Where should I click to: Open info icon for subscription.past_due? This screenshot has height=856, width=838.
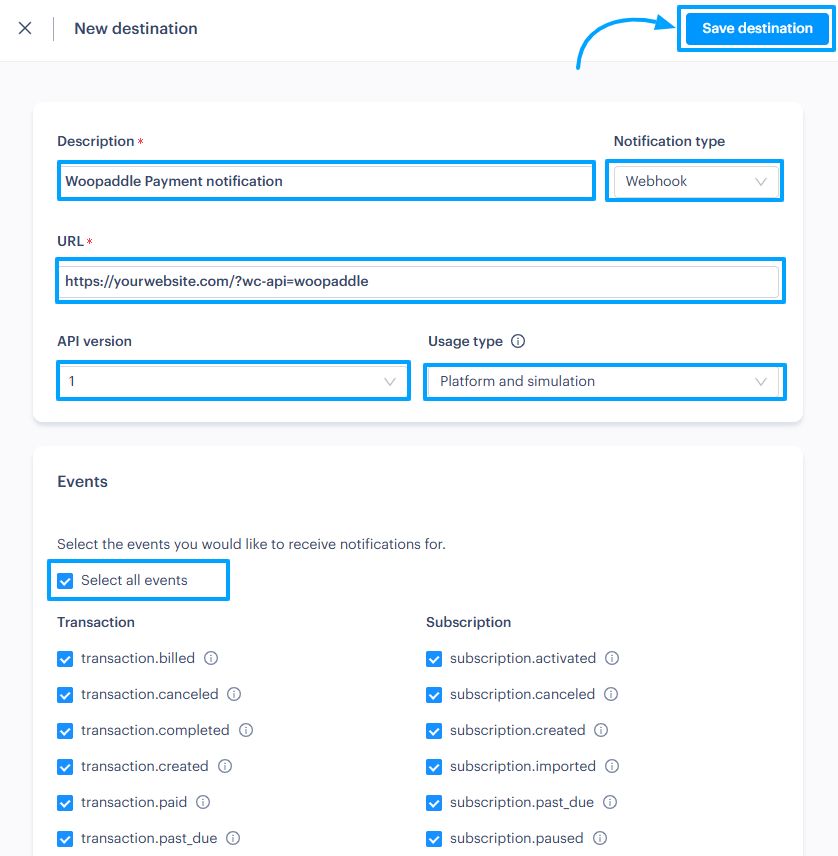click(610, 802)
